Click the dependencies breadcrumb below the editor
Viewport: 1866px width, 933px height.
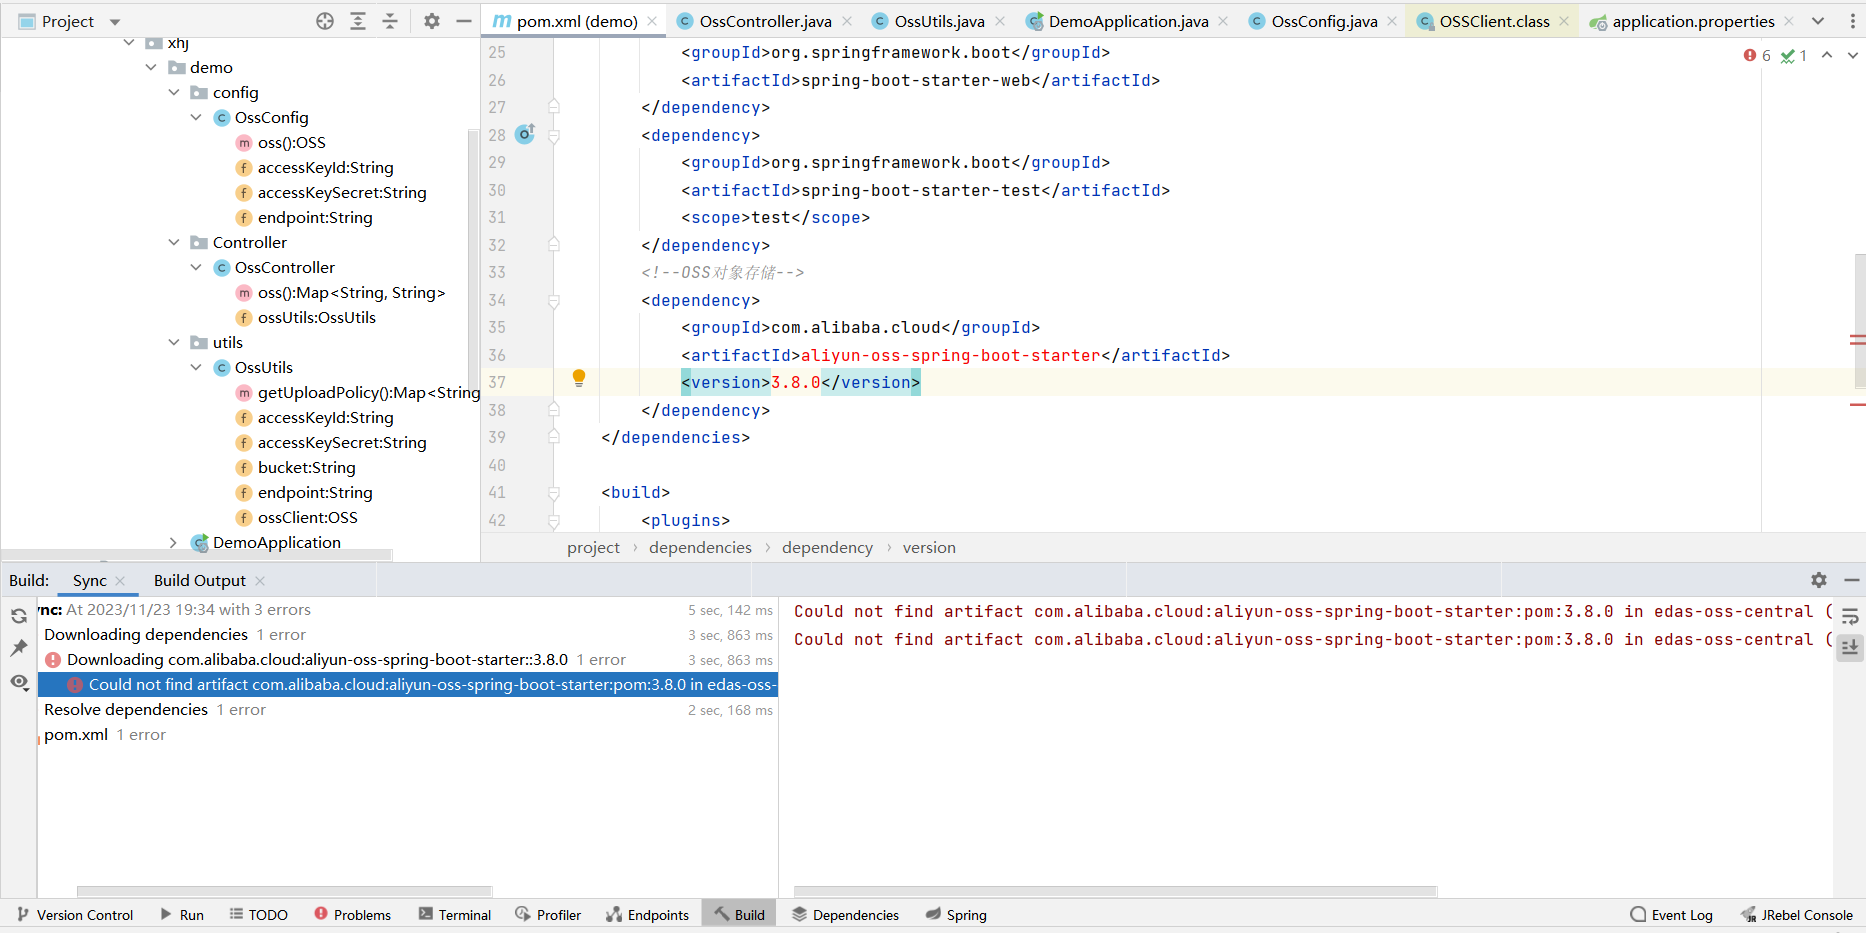(700, 547)
